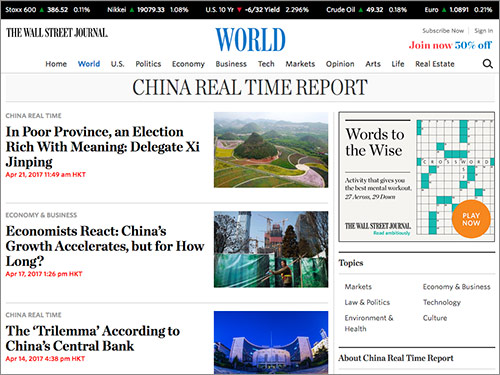Open the big WORLD section heading

[250, 40]
